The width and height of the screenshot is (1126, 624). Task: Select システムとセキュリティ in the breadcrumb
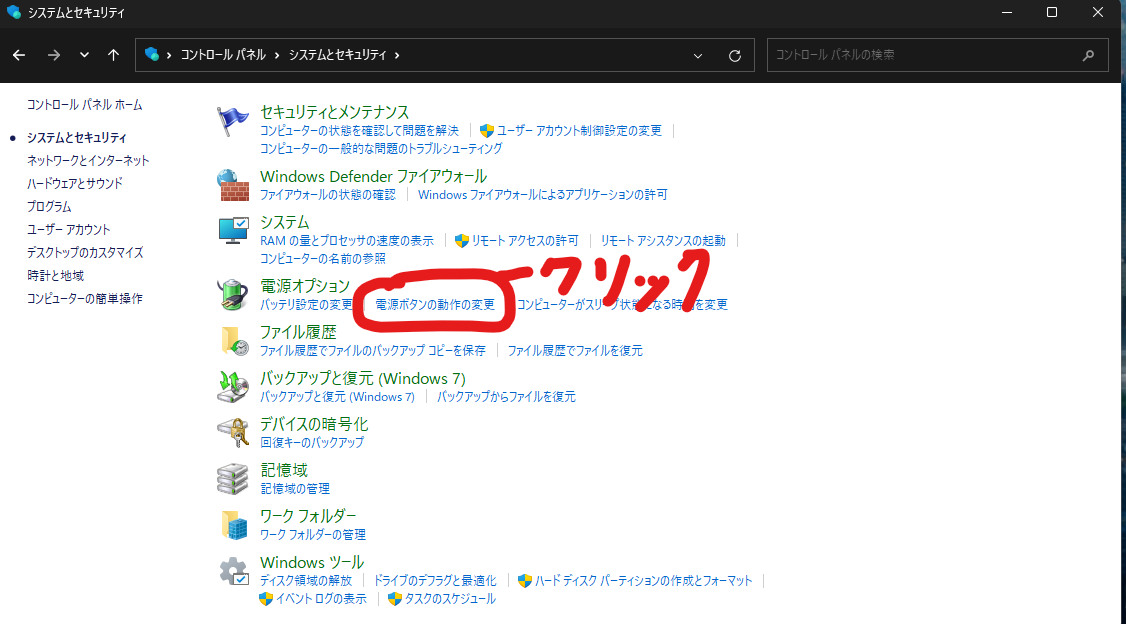click(338, 55)
